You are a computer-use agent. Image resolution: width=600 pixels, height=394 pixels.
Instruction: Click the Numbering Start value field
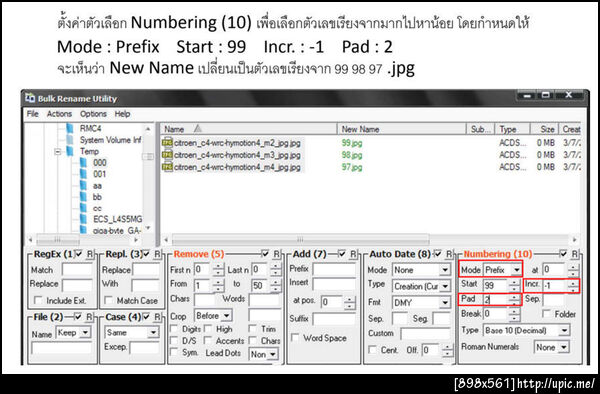(496, 285)
